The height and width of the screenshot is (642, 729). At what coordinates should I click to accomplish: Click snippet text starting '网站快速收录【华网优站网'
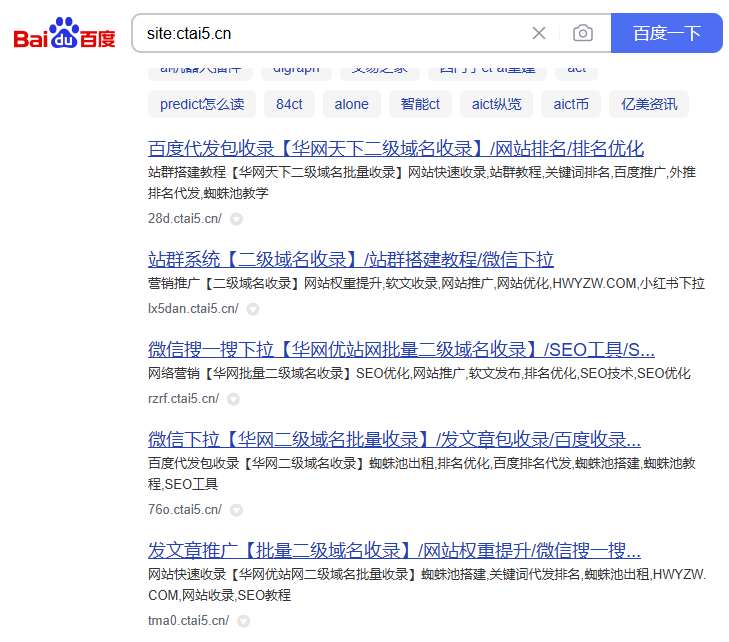point(427,585)
